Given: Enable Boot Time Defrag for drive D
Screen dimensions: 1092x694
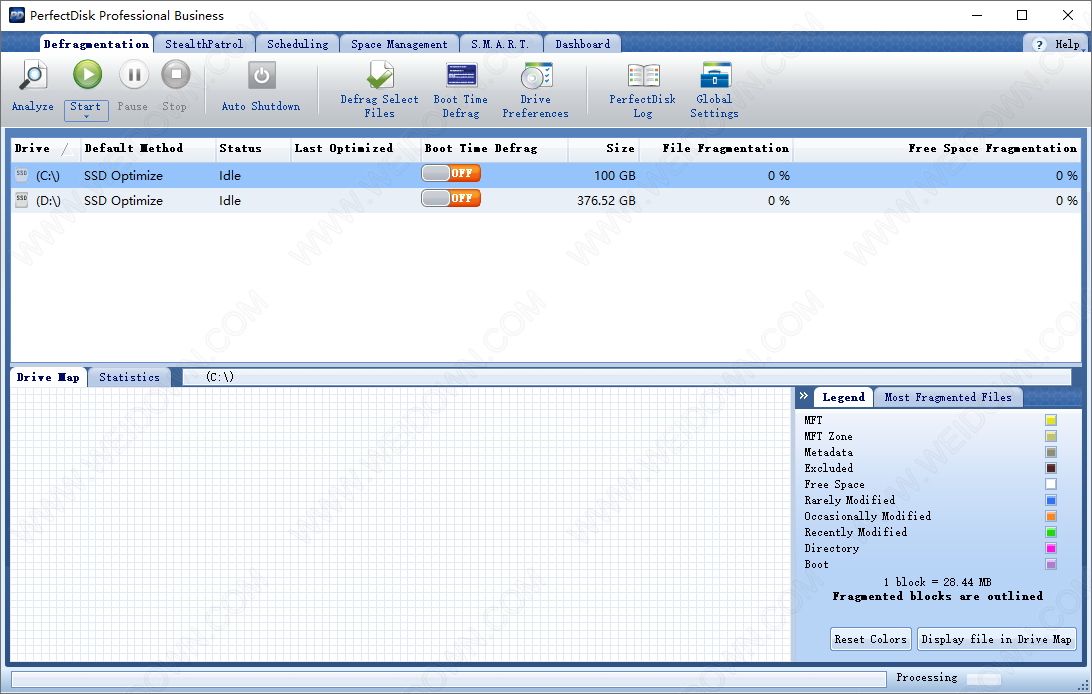Looking at the screenshot, I should click(x=451, y=198).
